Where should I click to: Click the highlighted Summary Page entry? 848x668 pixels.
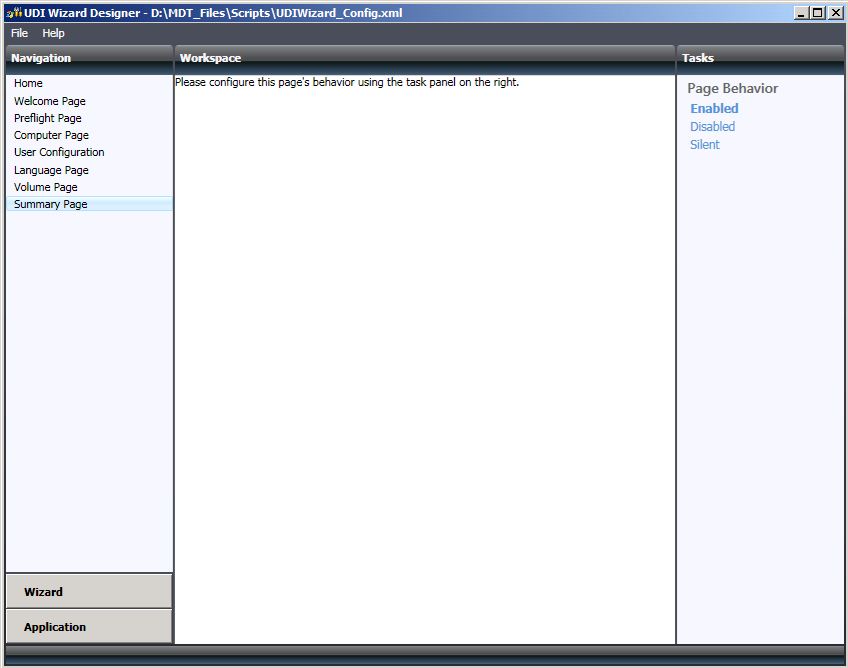pyautogui.click(x=89, y=204)
